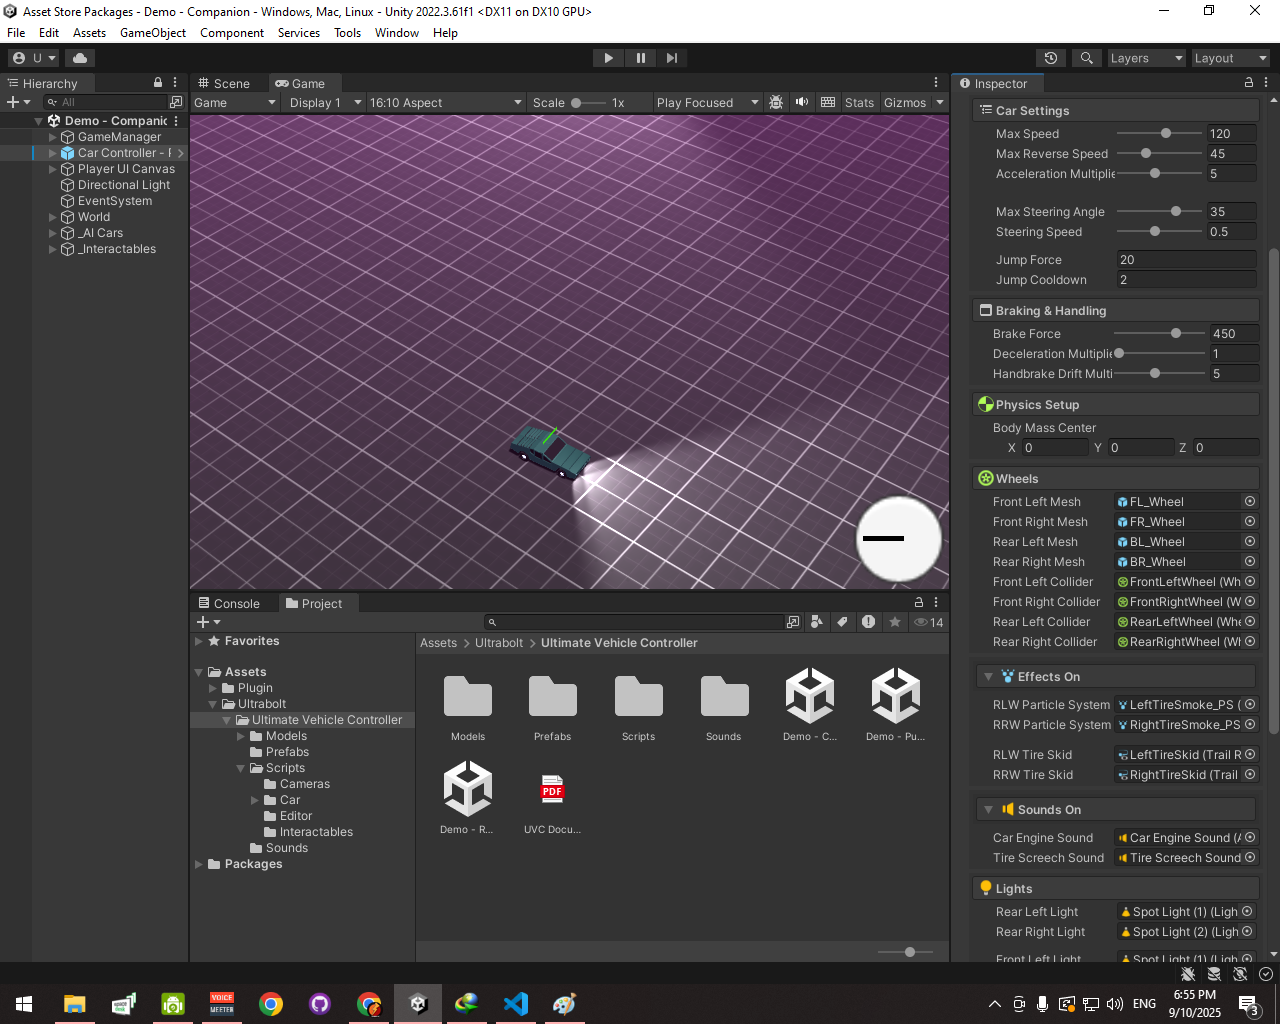This screenshot has height=1024, width=1280.
Task: Open Frame Debugger bug icon in Game view
Action: click(776, 102)
